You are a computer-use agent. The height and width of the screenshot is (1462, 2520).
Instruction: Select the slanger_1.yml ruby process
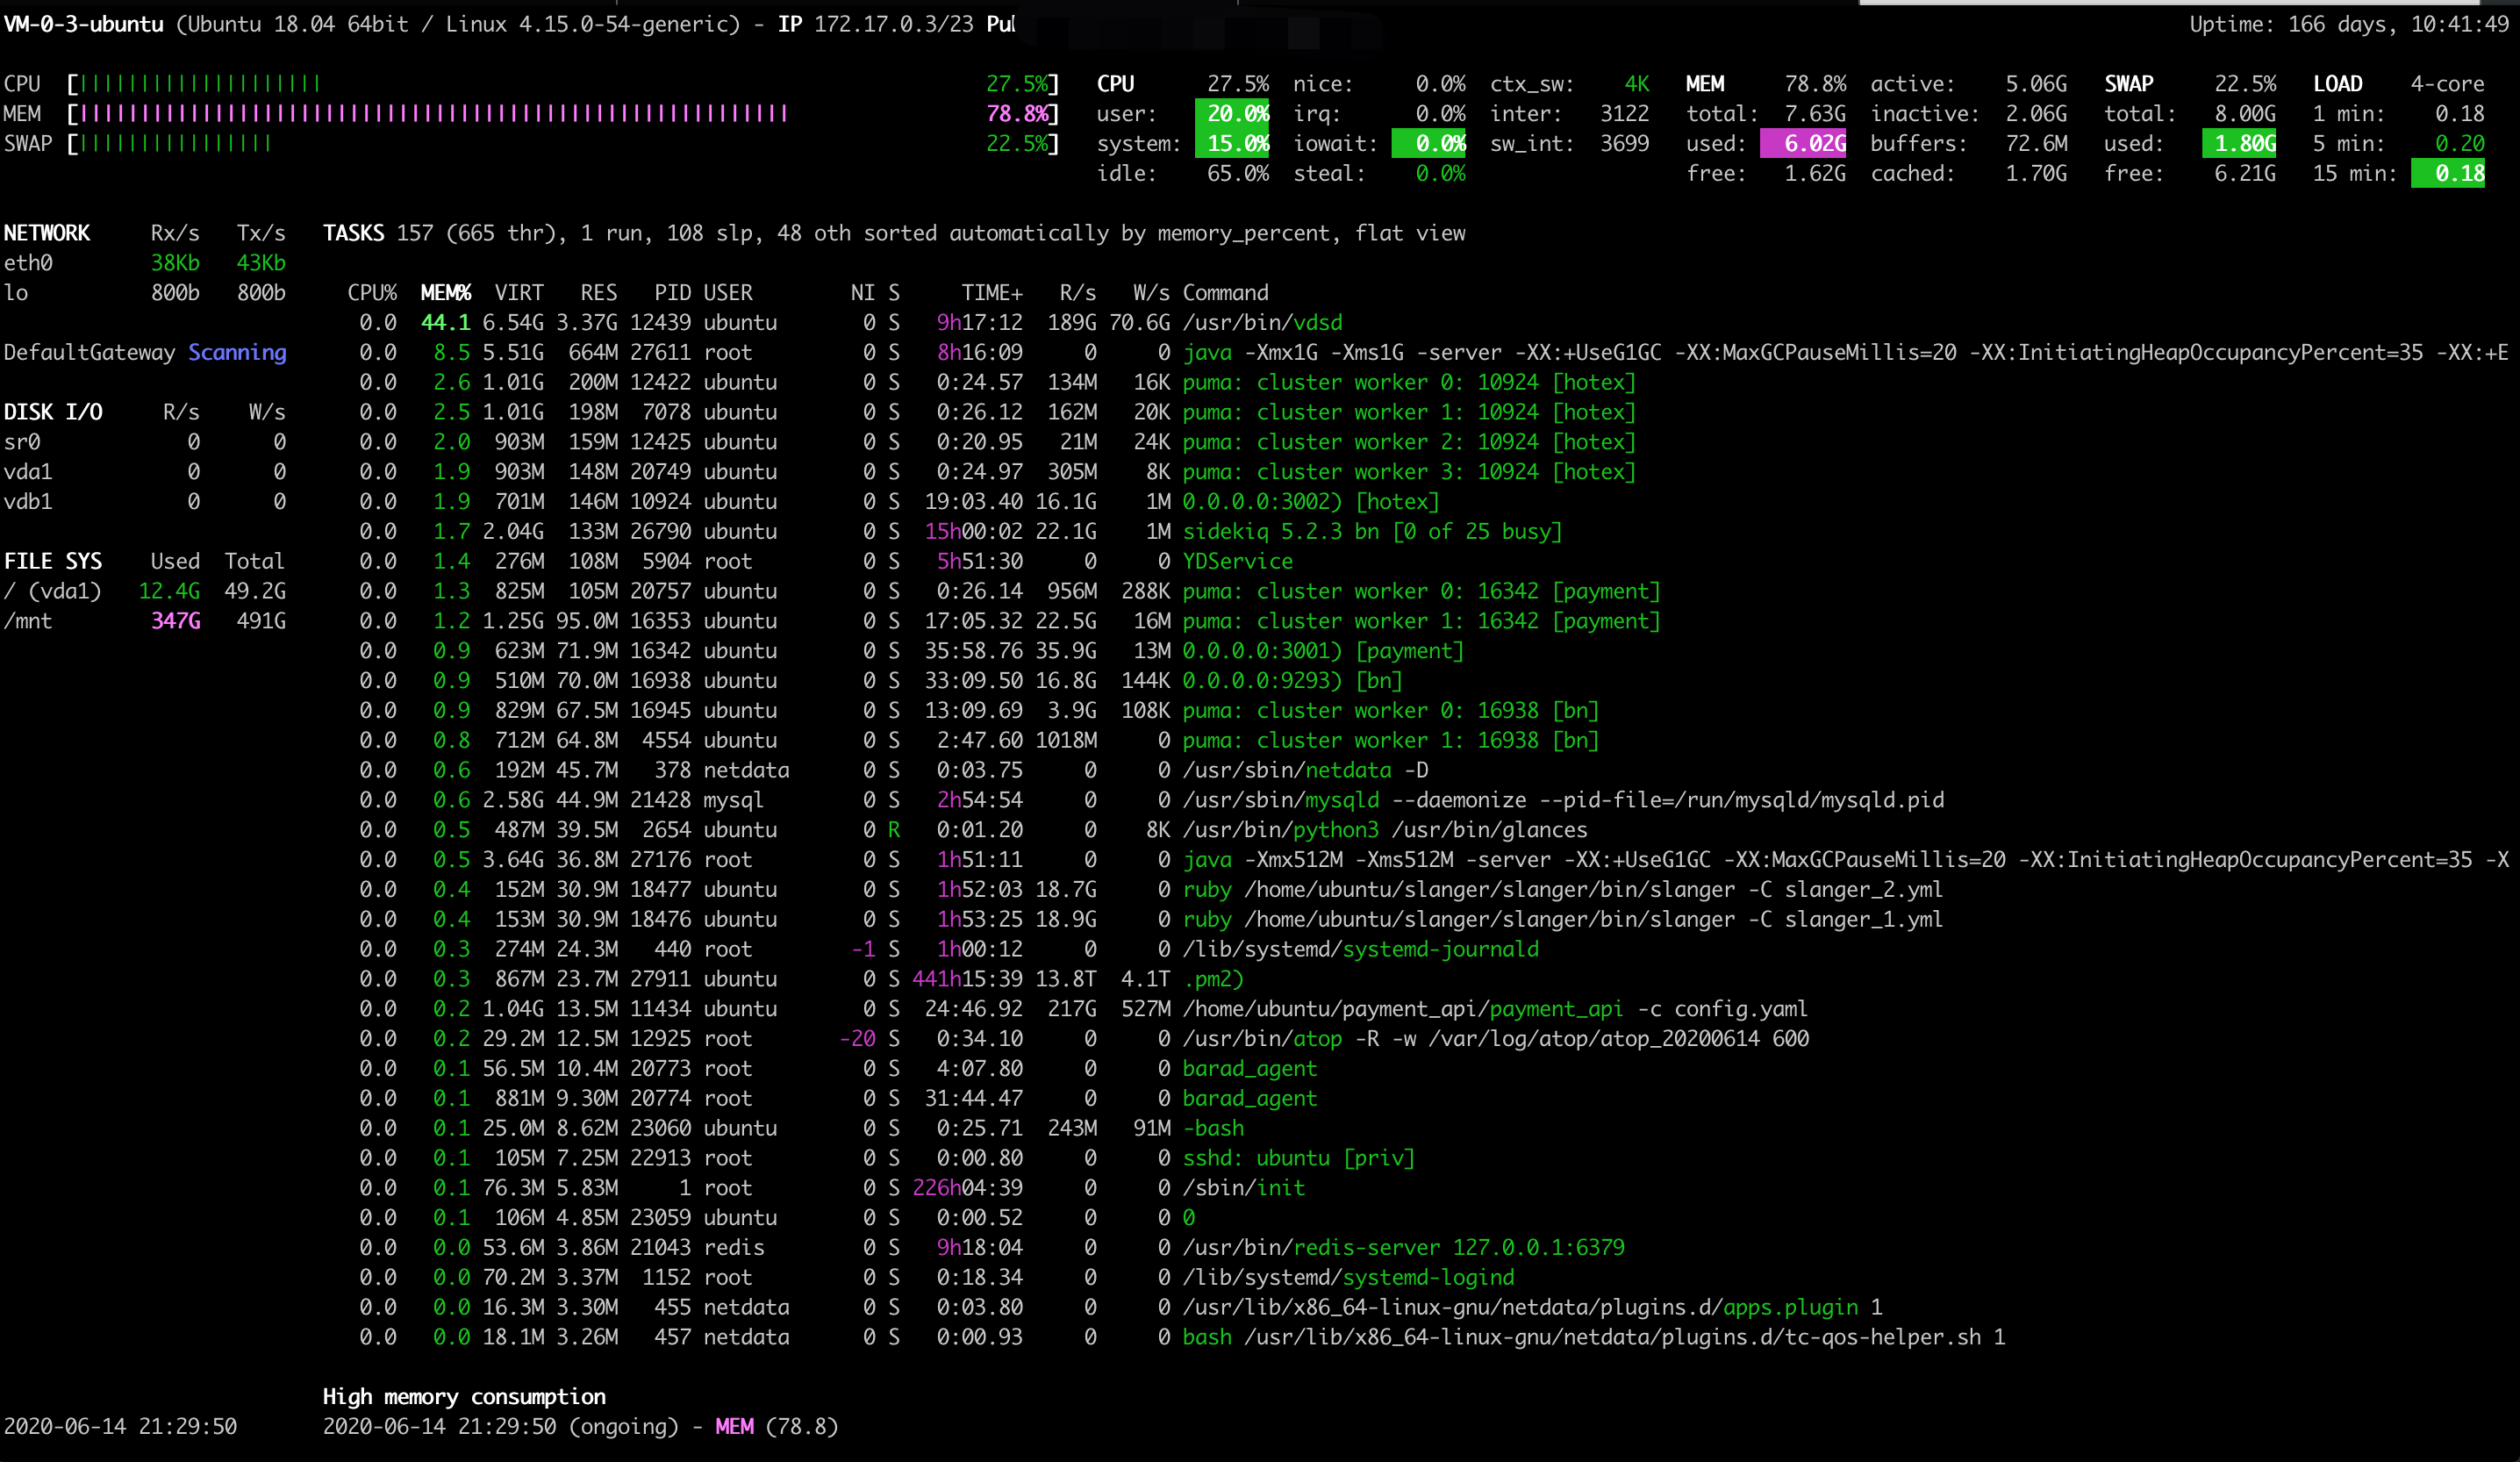click(x=1151, y=920)
